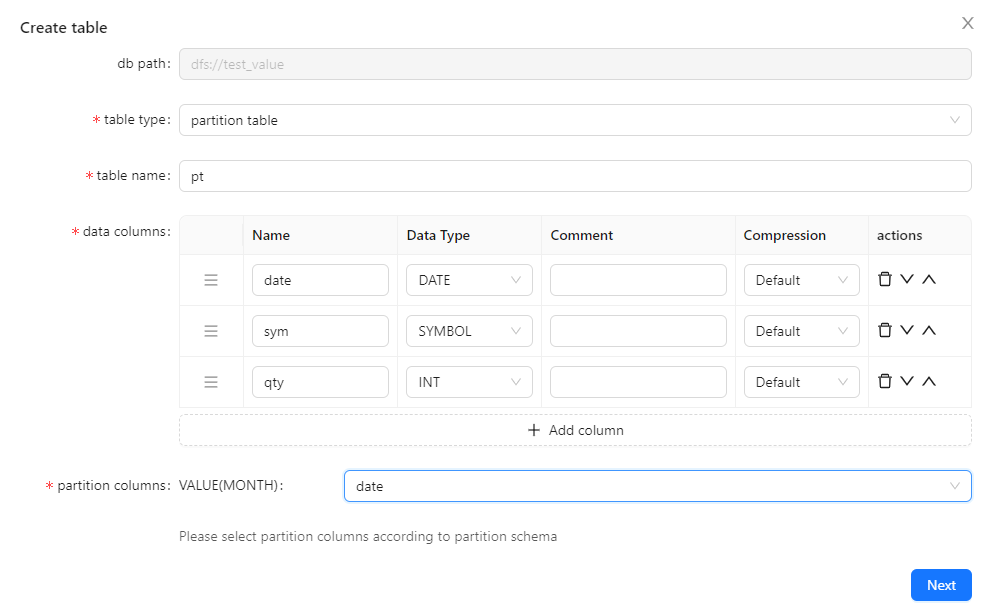The width and height of the screenshot is (993, 616).
Task: Open DATE data type dropdown
Action: (469, 280)
